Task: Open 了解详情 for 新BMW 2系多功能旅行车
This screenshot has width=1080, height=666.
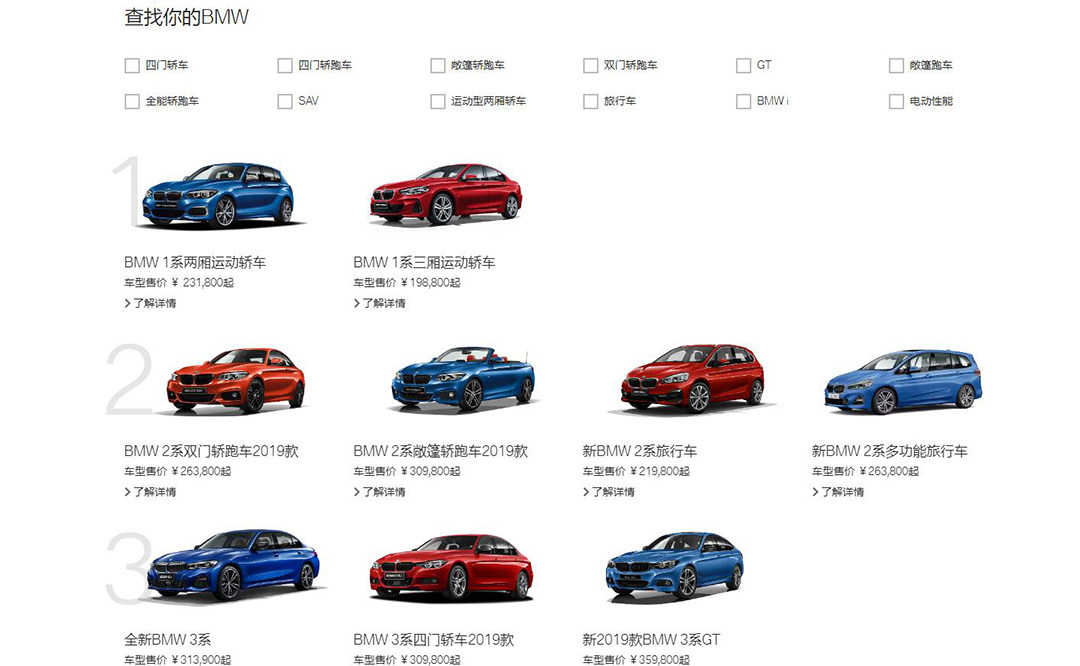Action: click(842, 492)
